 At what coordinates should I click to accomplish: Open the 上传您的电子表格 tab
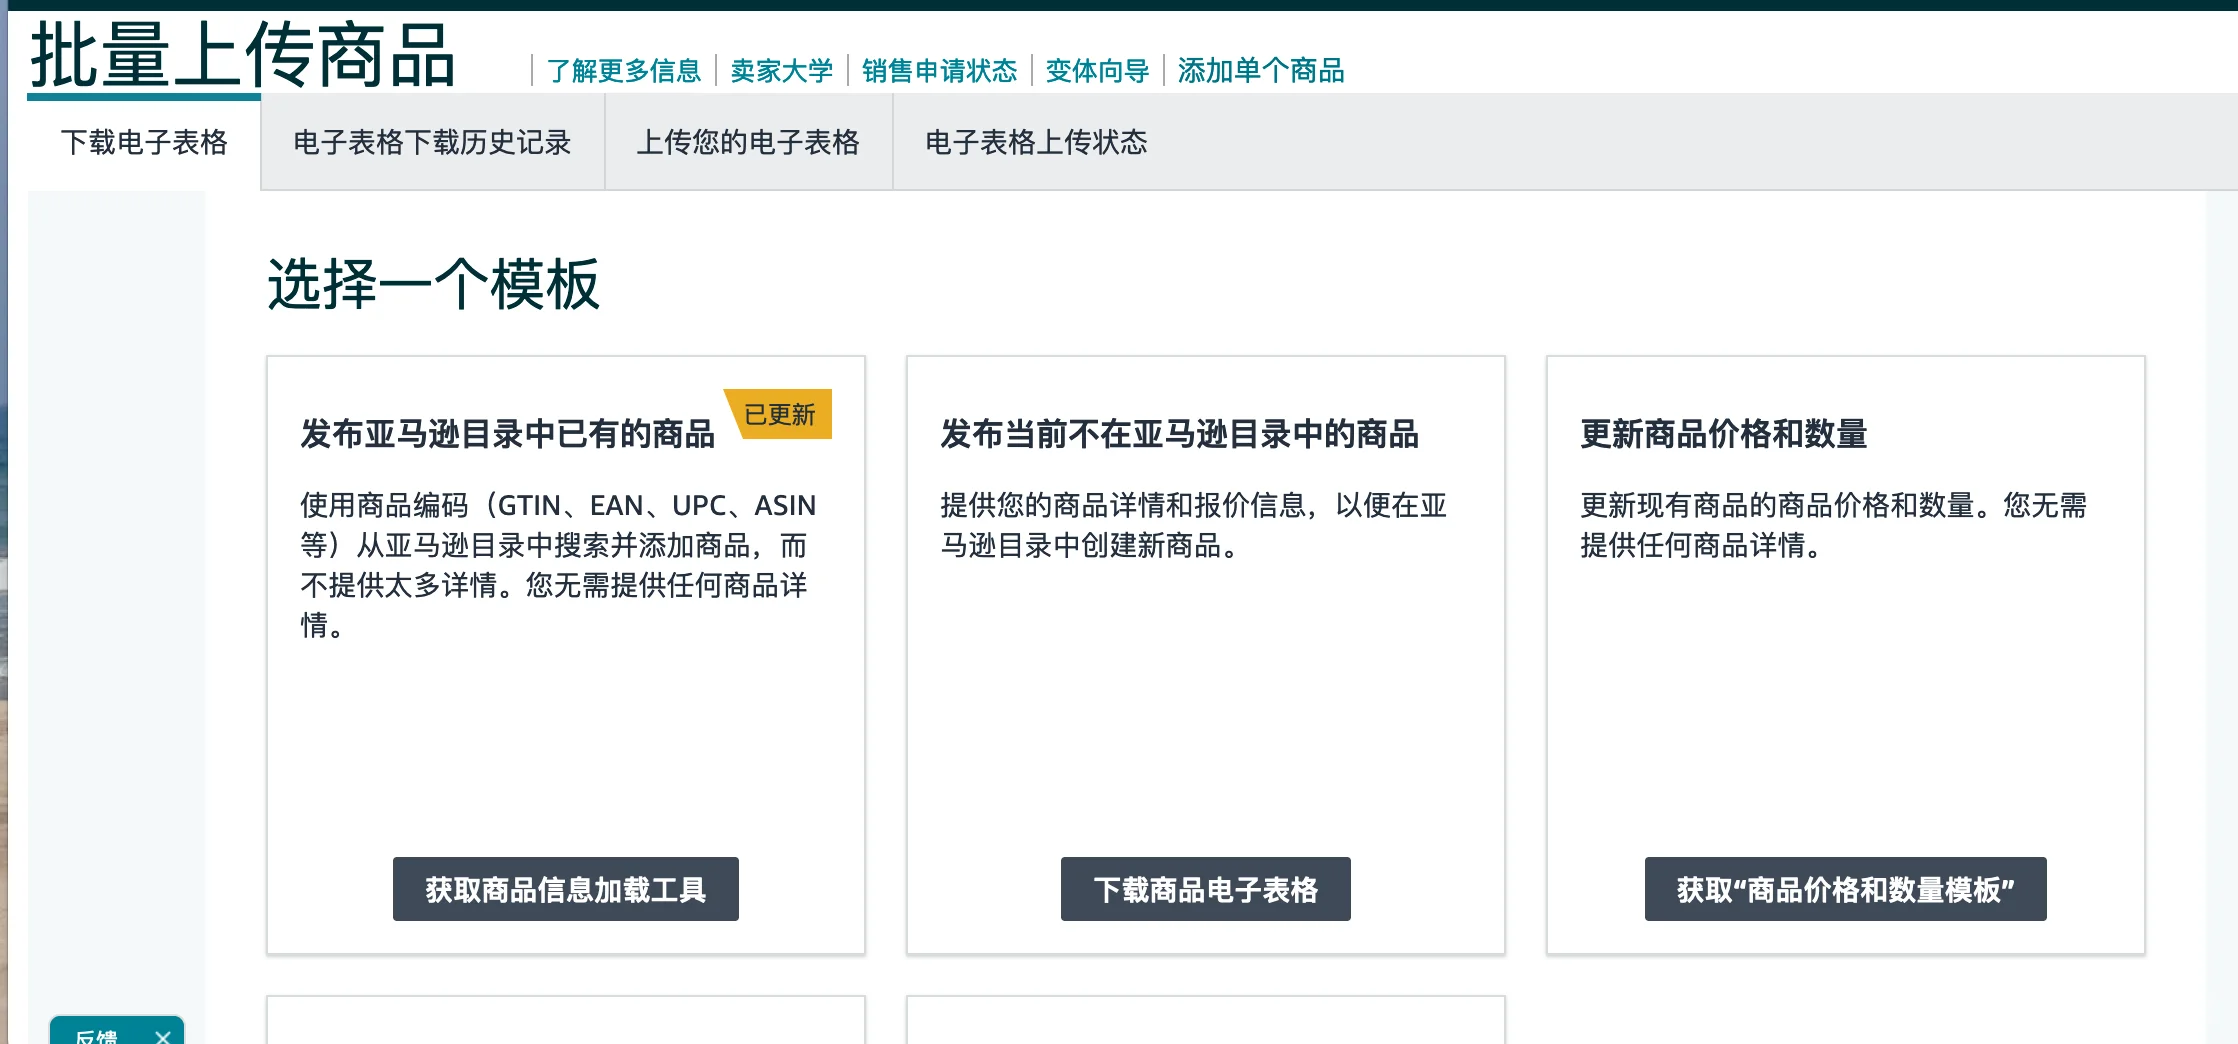(749, 143)
